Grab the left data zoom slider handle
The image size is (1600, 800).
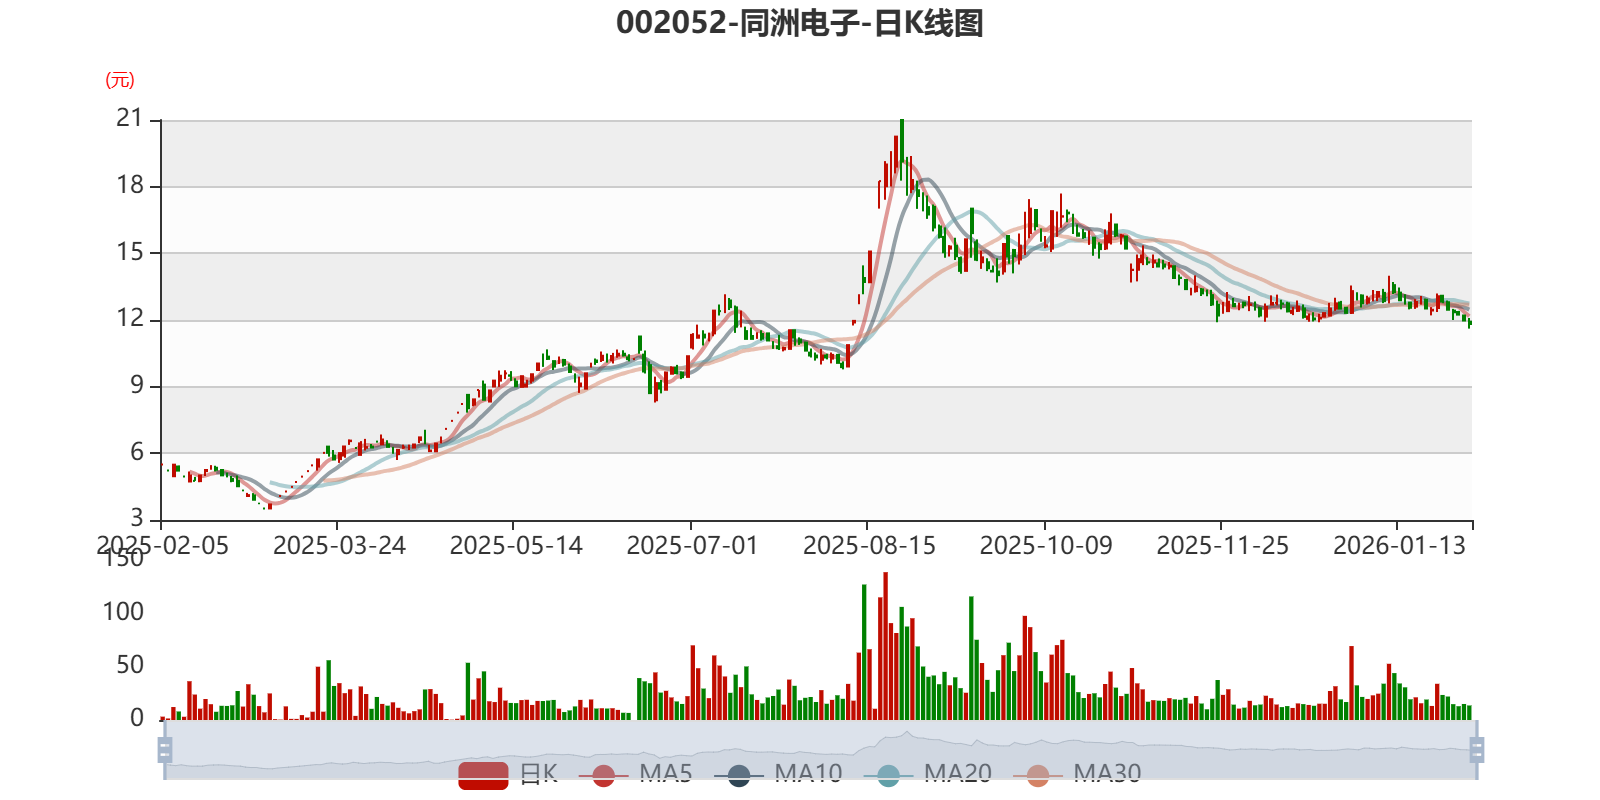pos(165,749)
